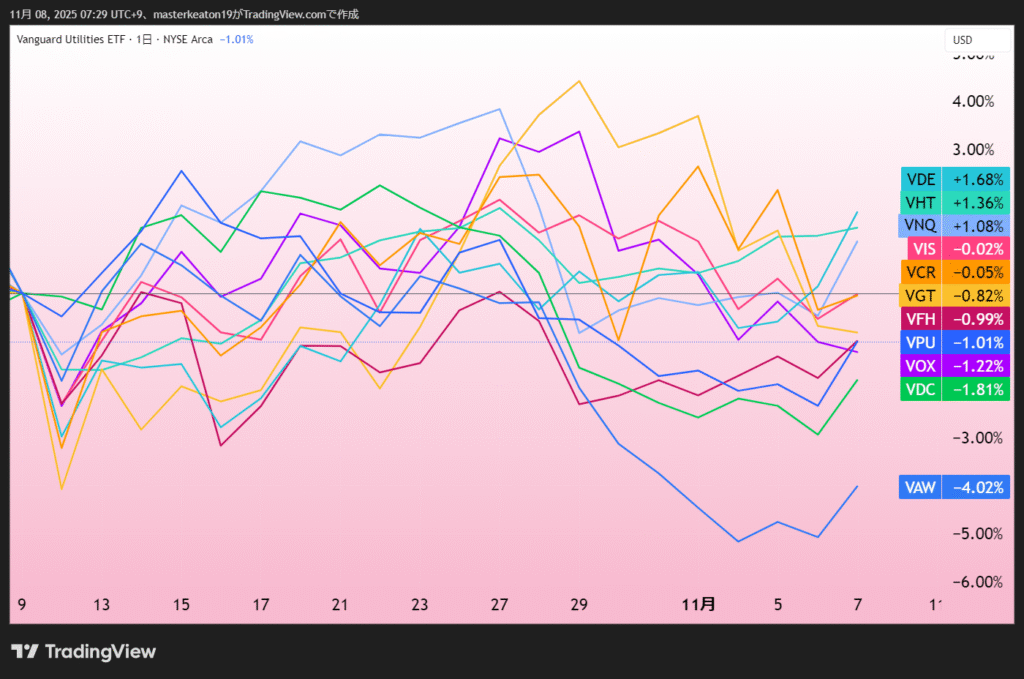Click the VNQ ticker label
This screenshot has height=679, width=1024.
(920, 225)
